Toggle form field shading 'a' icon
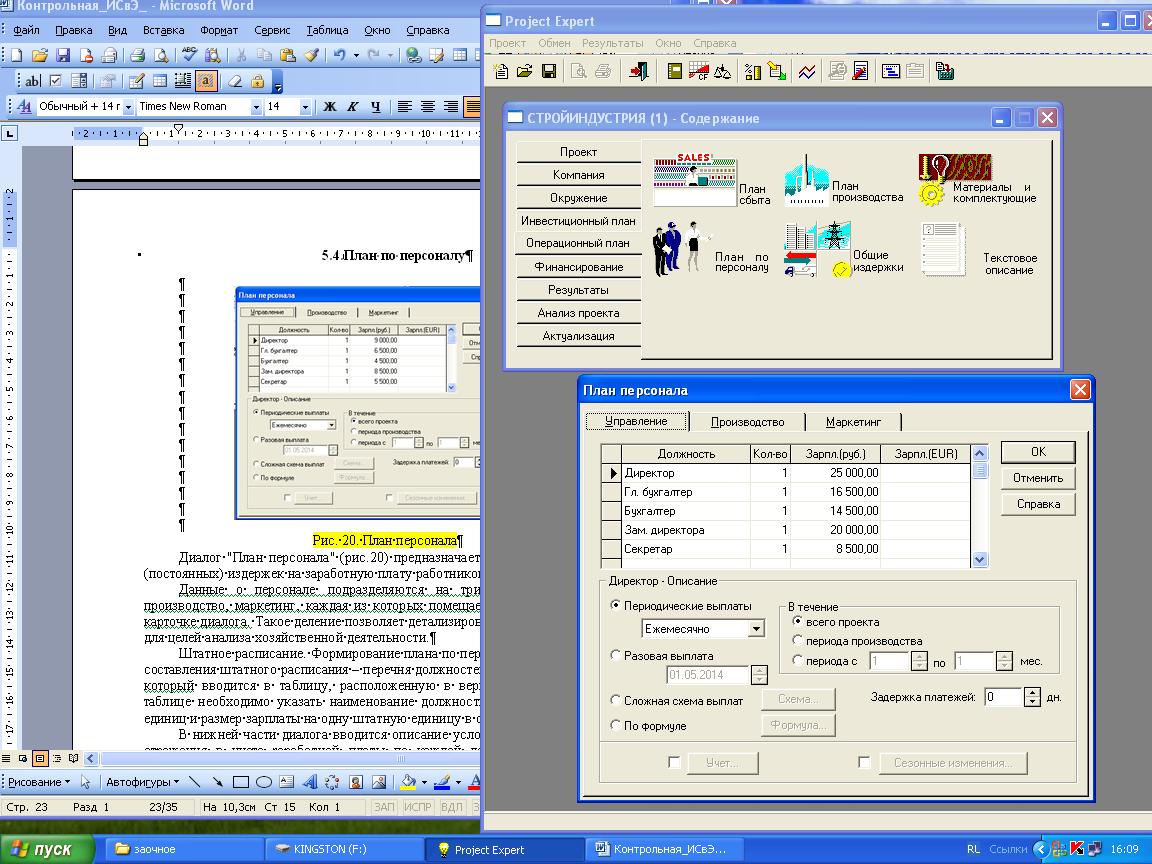This screenshot has height=864, width=1152. [x=206, y=81]
